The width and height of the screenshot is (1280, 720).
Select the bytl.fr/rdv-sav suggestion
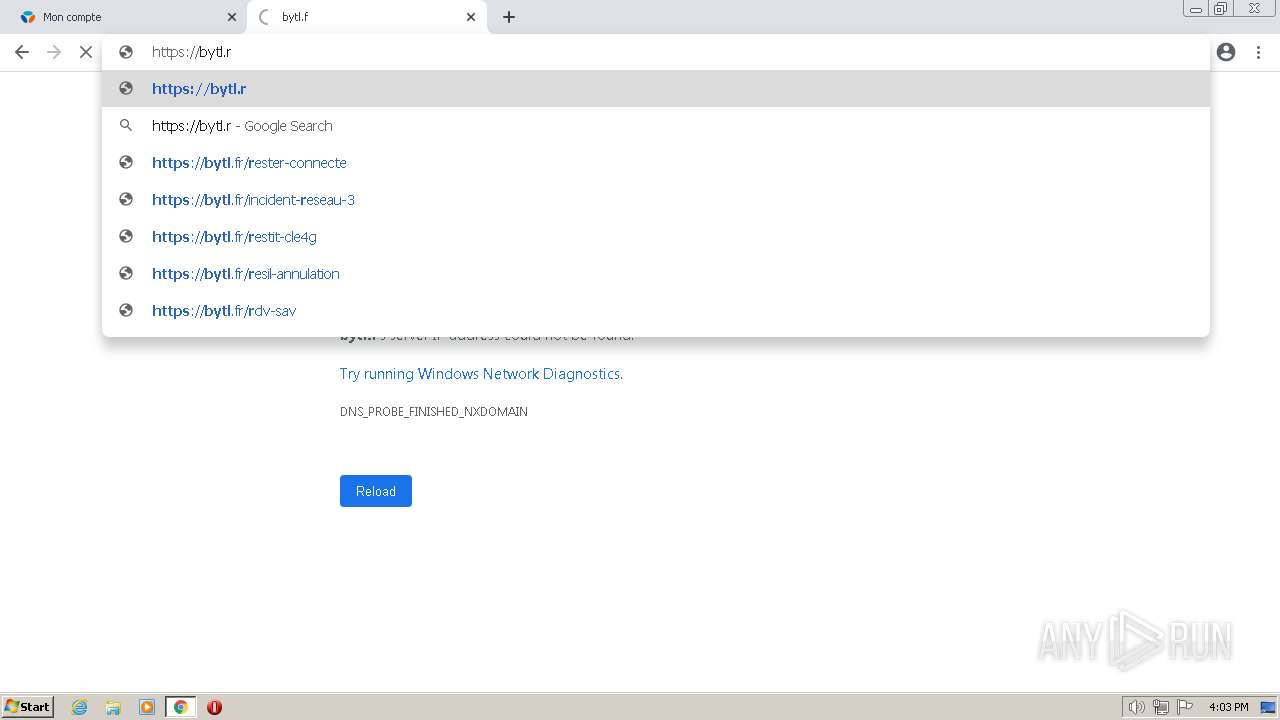click(656, 311)
